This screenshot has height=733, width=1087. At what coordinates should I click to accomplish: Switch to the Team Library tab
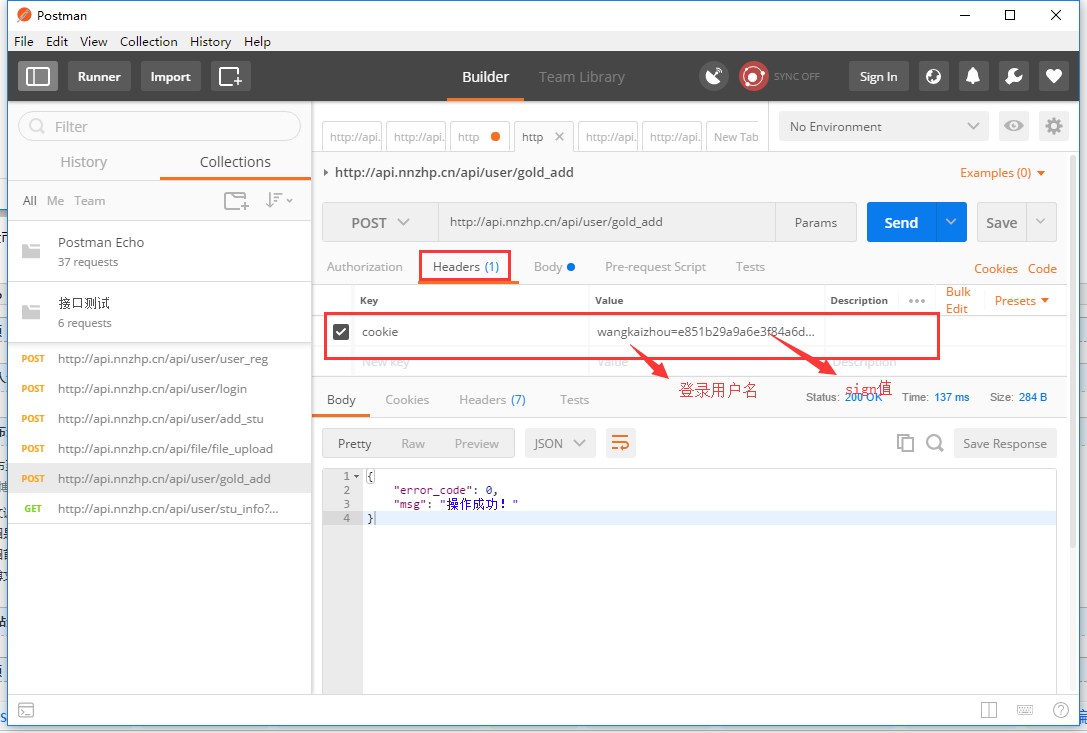[x=582, y=77]
